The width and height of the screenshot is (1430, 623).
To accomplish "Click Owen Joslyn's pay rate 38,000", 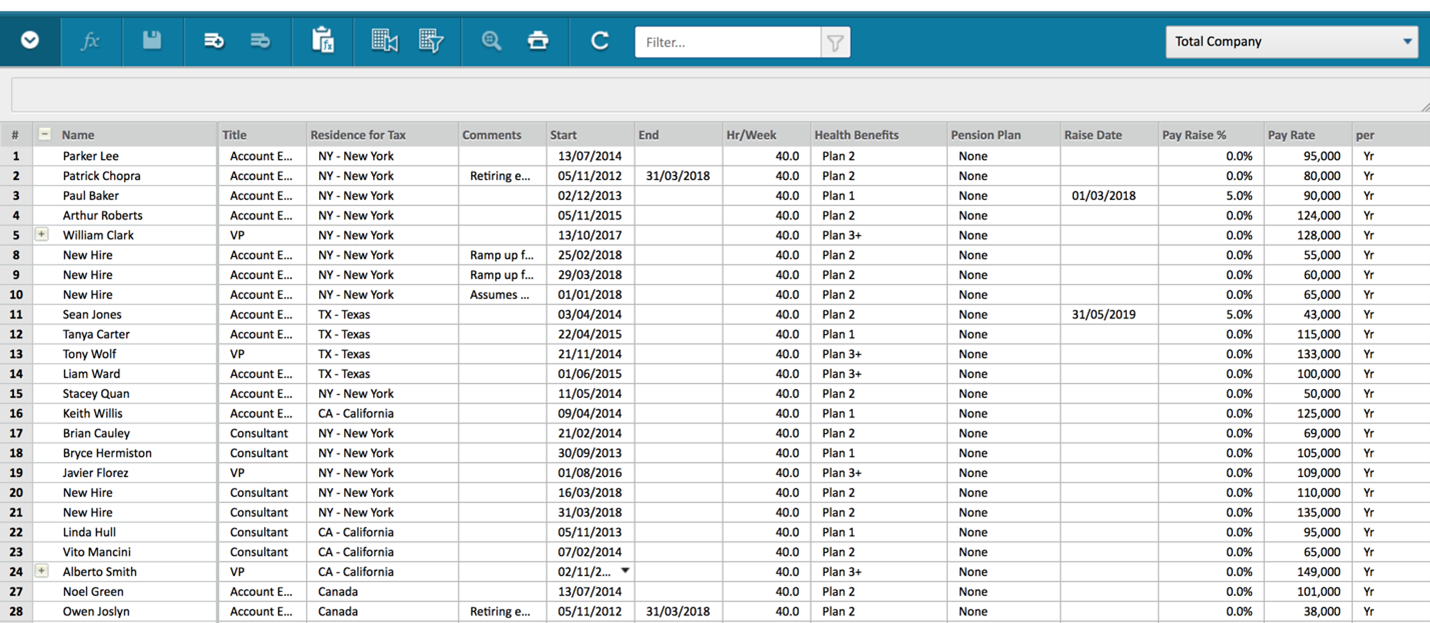I will (1322, 611).
